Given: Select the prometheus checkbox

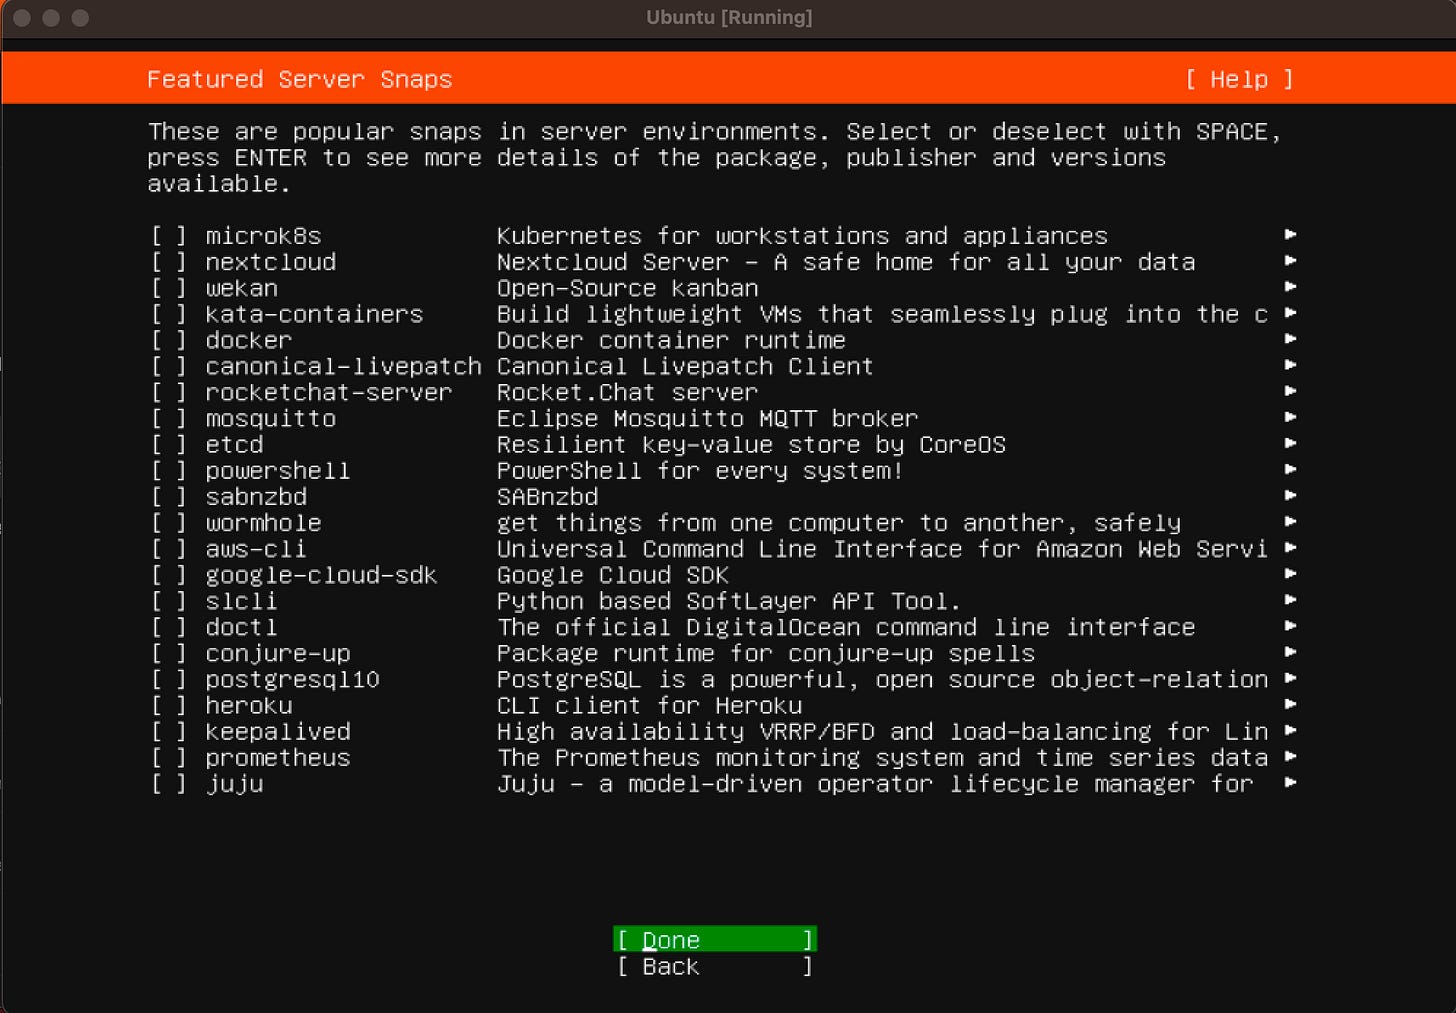Looking at the screenshot, I should tap(169, 757).
